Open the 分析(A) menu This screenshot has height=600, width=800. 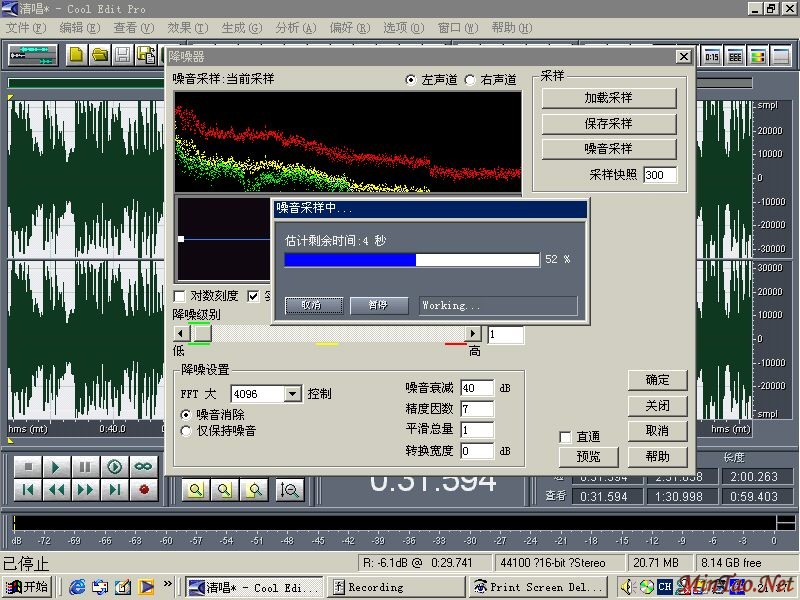tap(294, 28)
